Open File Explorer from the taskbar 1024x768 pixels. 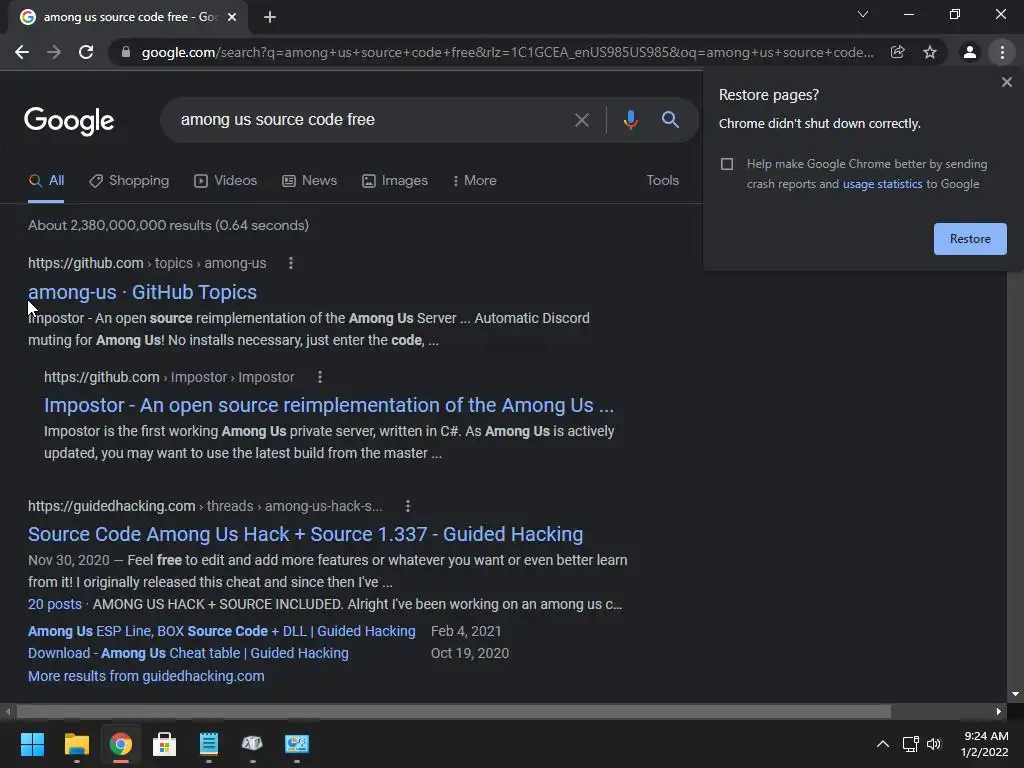click(x=76, y=744)
